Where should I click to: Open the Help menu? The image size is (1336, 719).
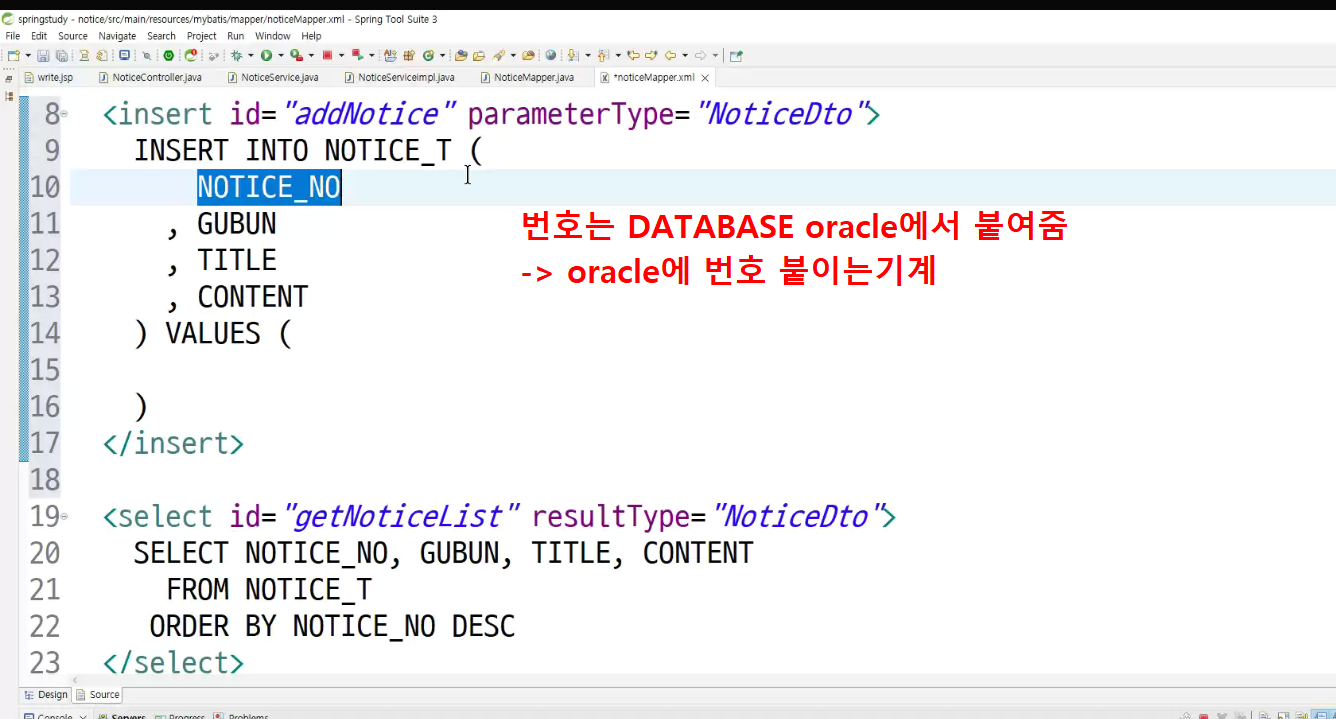click(x=312, y=36)
